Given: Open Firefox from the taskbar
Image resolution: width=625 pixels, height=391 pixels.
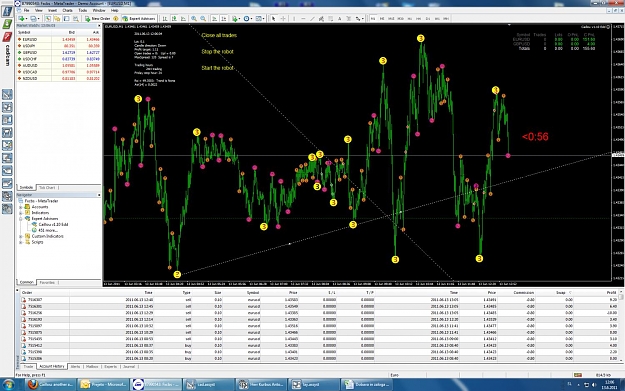Looking at the screenshot, I should pos(51,385).
